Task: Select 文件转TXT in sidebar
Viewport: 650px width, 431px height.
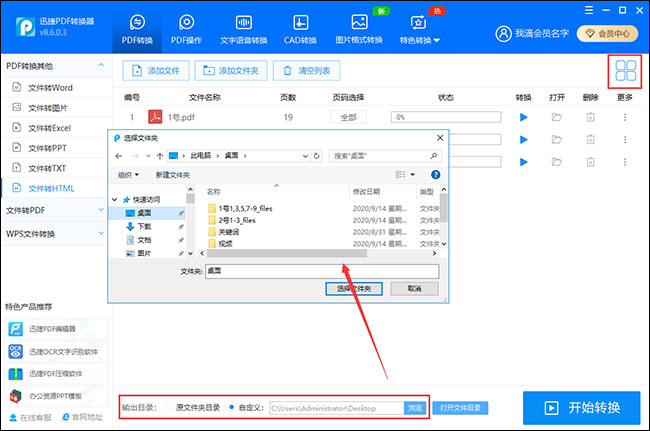Action: pyautogui.click(x=46, y=168)
